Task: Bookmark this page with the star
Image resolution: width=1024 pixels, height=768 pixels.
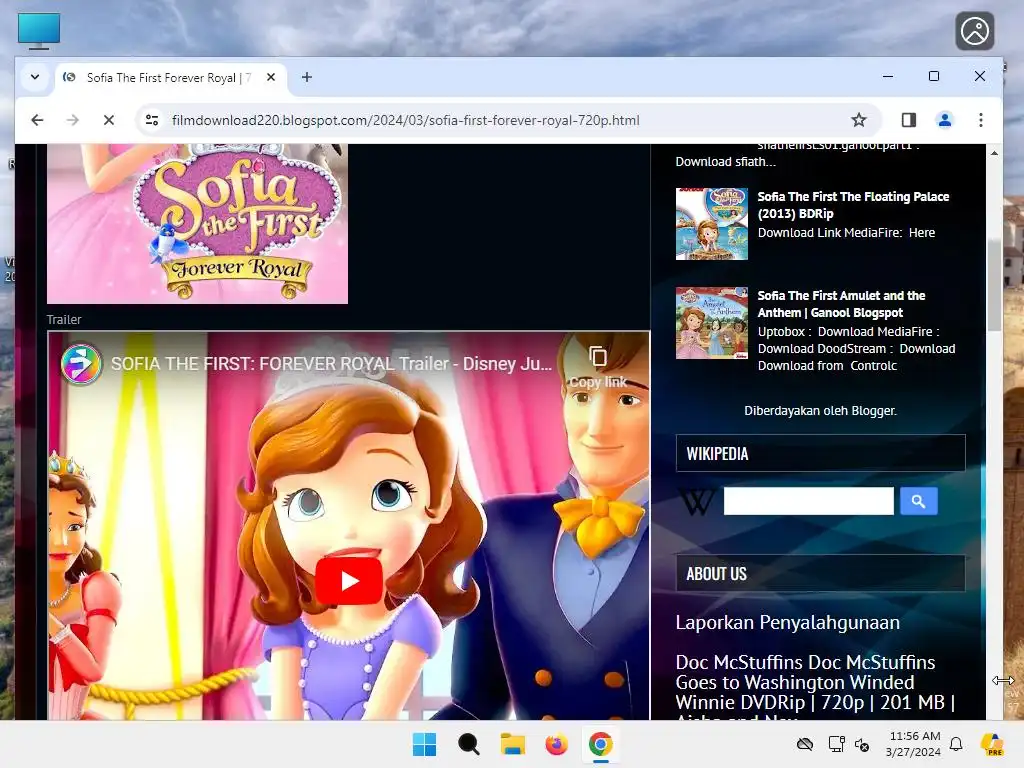Action: tap(859, 120)
